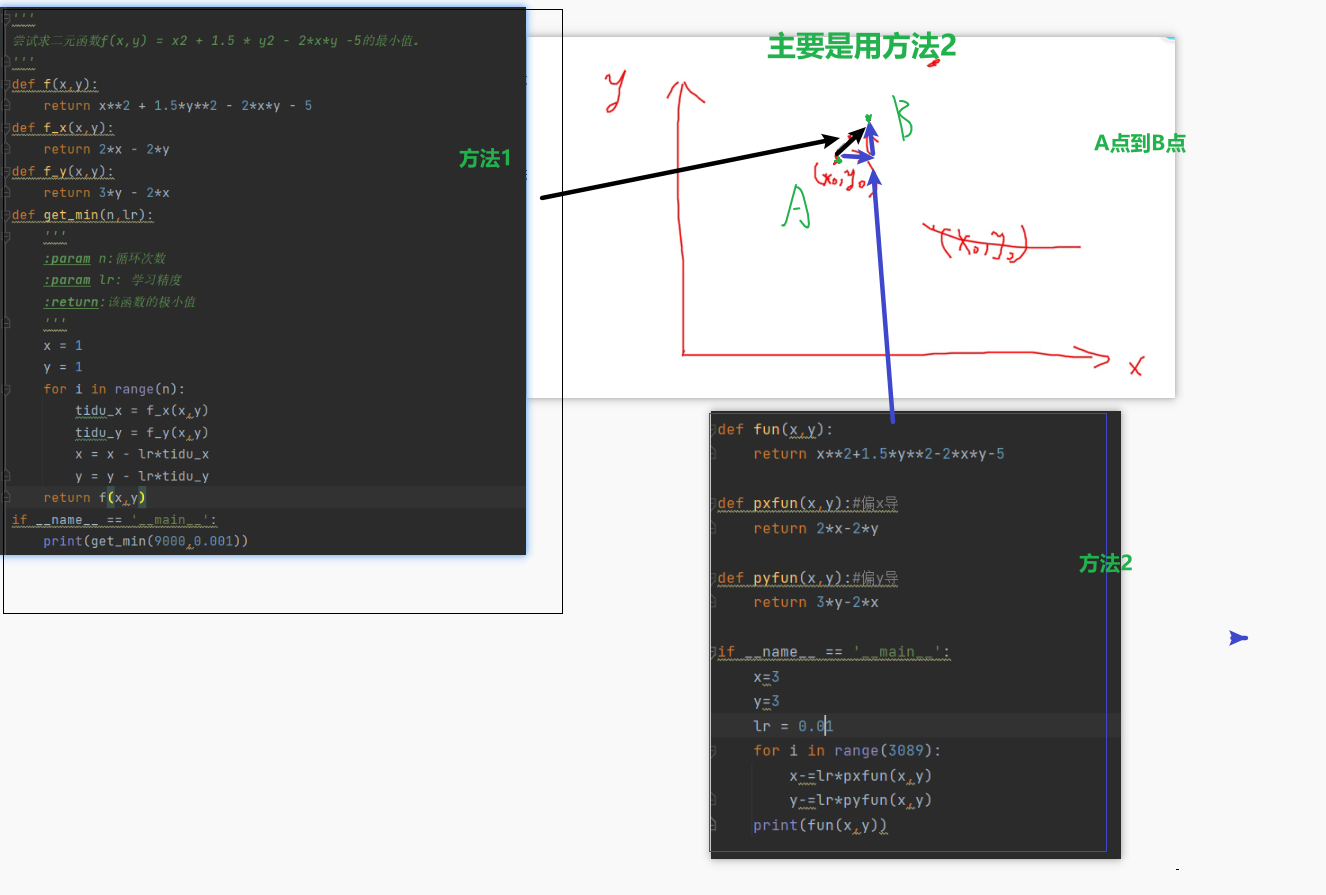Click the 主要是用方法2 heading on whiteboard
This screenshot has height=895, width=1326.
[x=861, y=46]
